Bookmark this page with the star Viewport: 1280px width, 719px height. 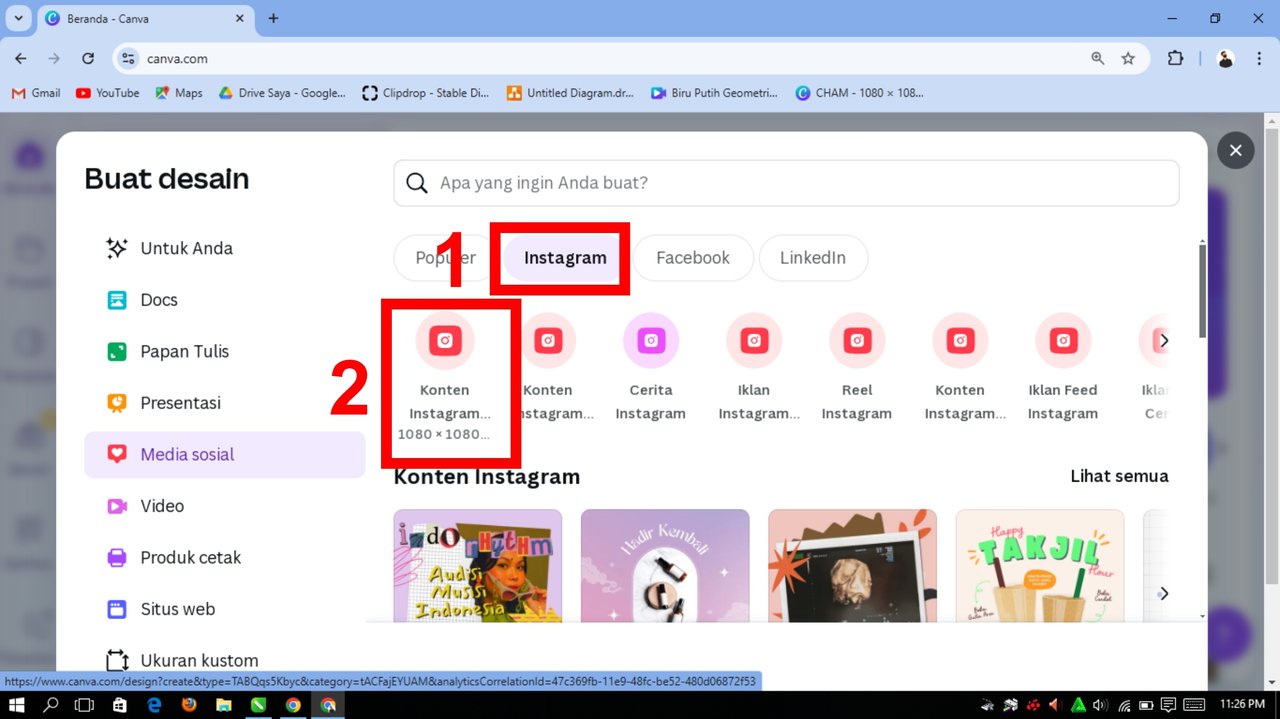coord(1128,59)
